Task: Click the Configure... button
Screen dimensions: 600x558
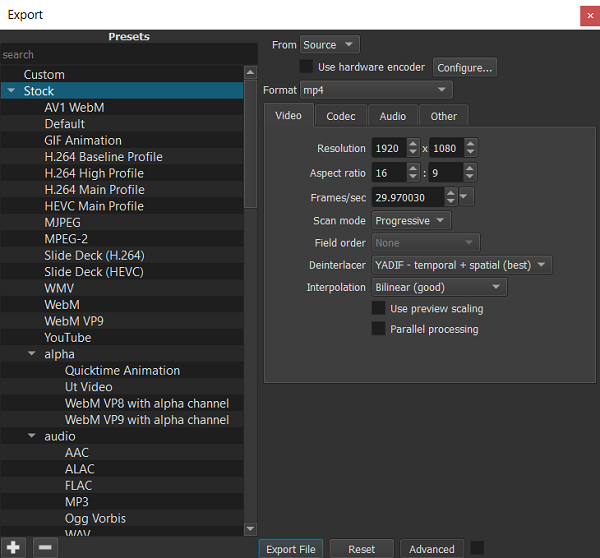Action: (464, 67)
